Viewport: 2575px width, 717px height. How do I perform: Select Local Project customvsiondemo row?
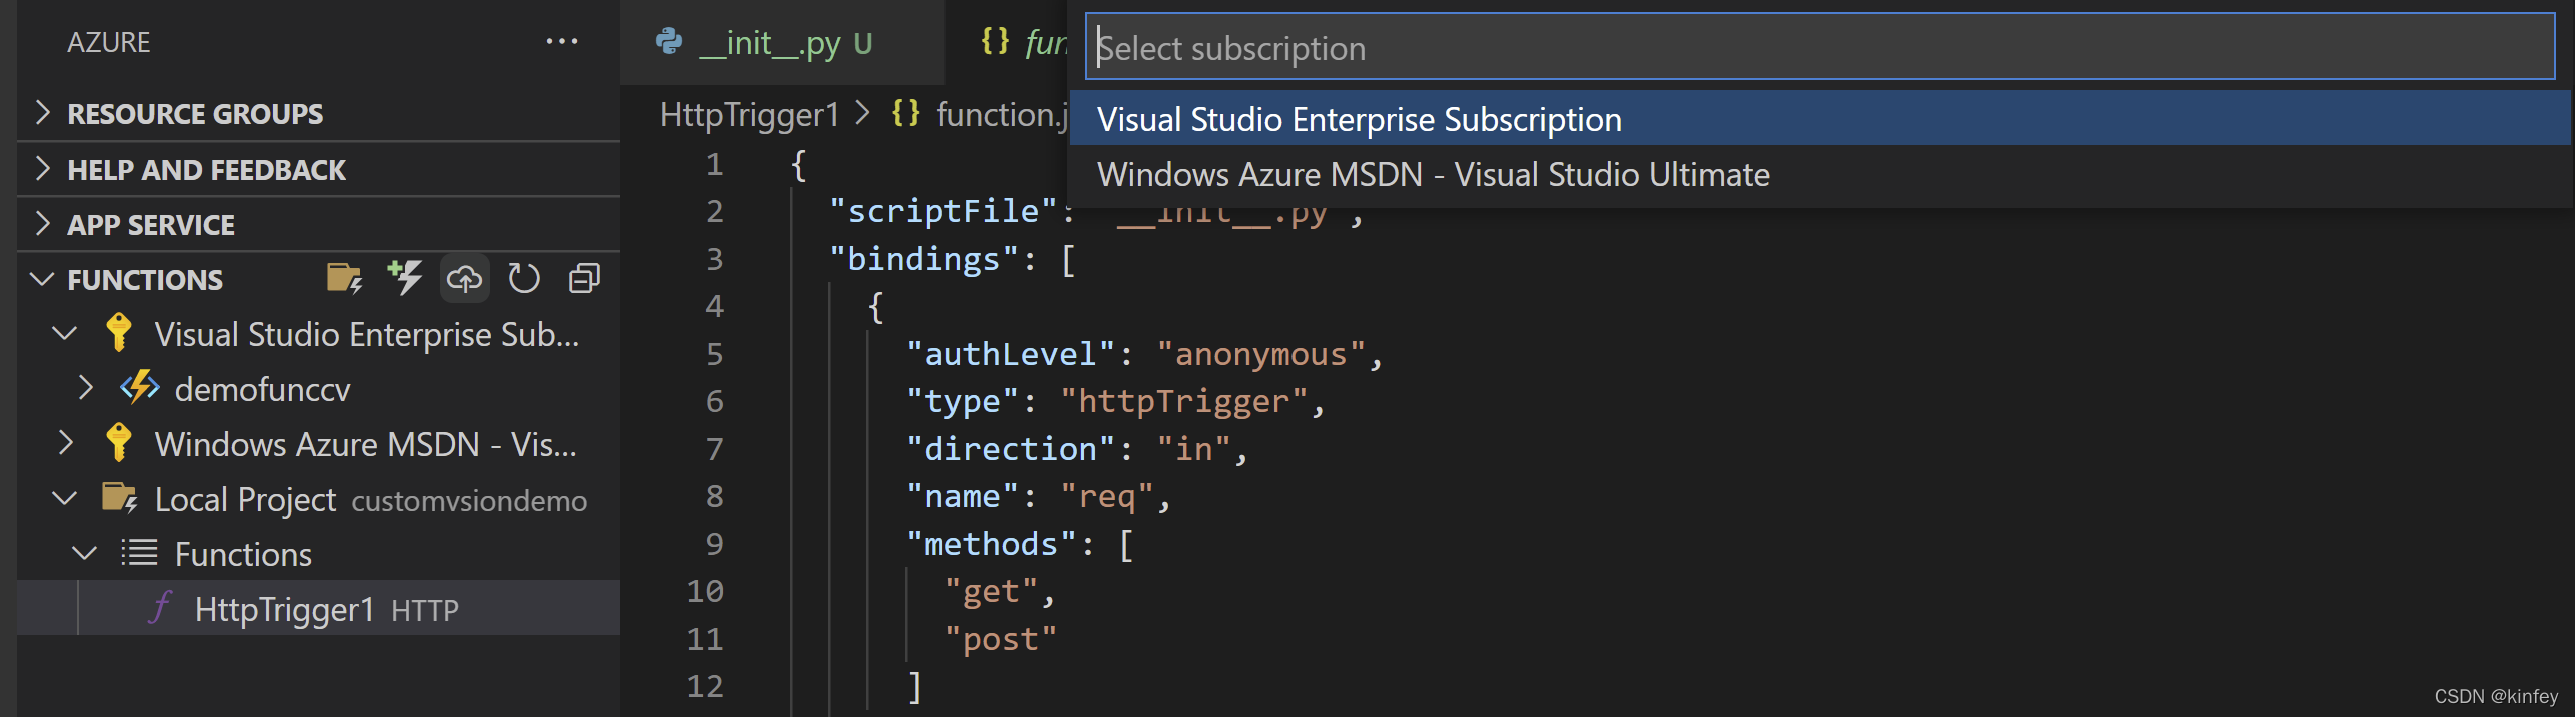point(319,499)
